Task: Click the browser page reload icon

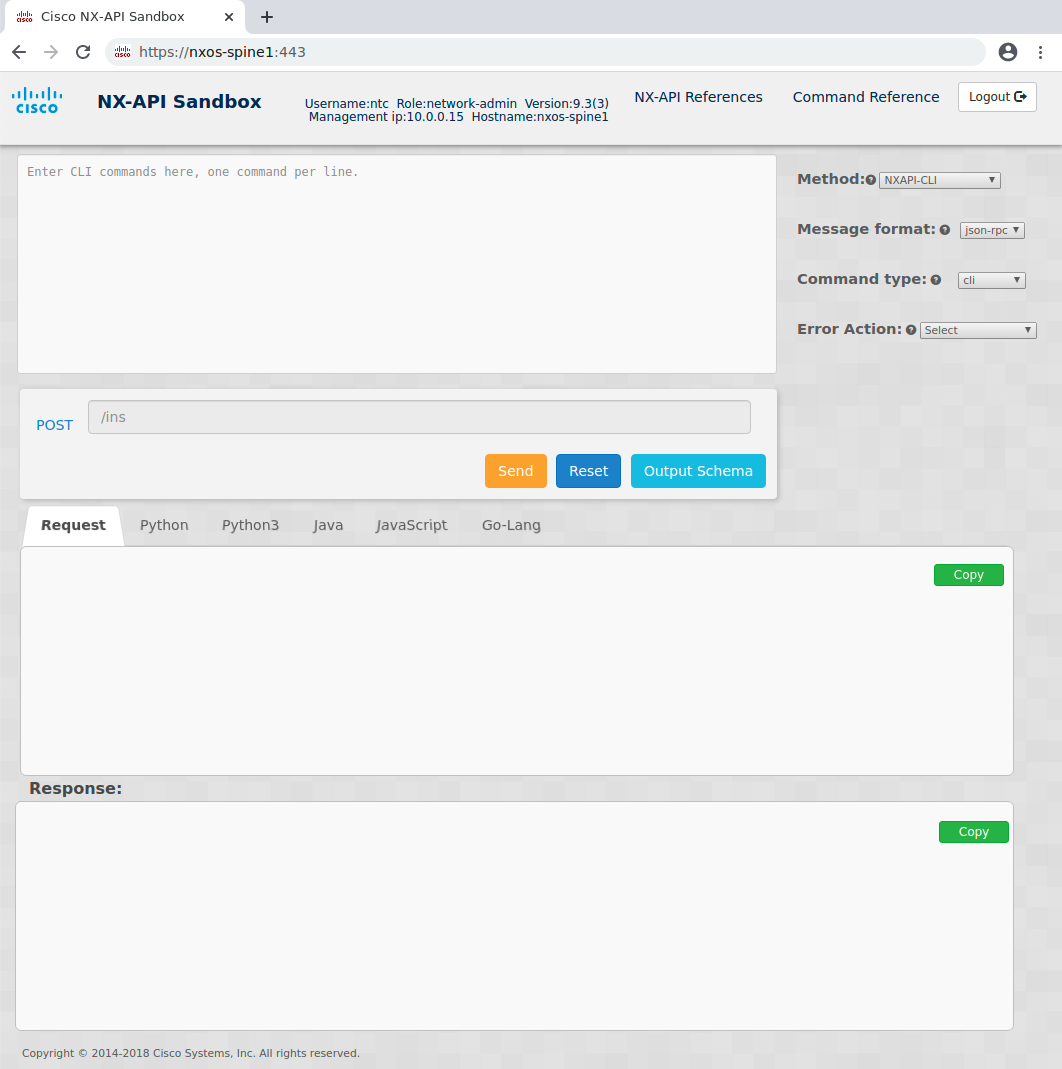Action: 83,51
